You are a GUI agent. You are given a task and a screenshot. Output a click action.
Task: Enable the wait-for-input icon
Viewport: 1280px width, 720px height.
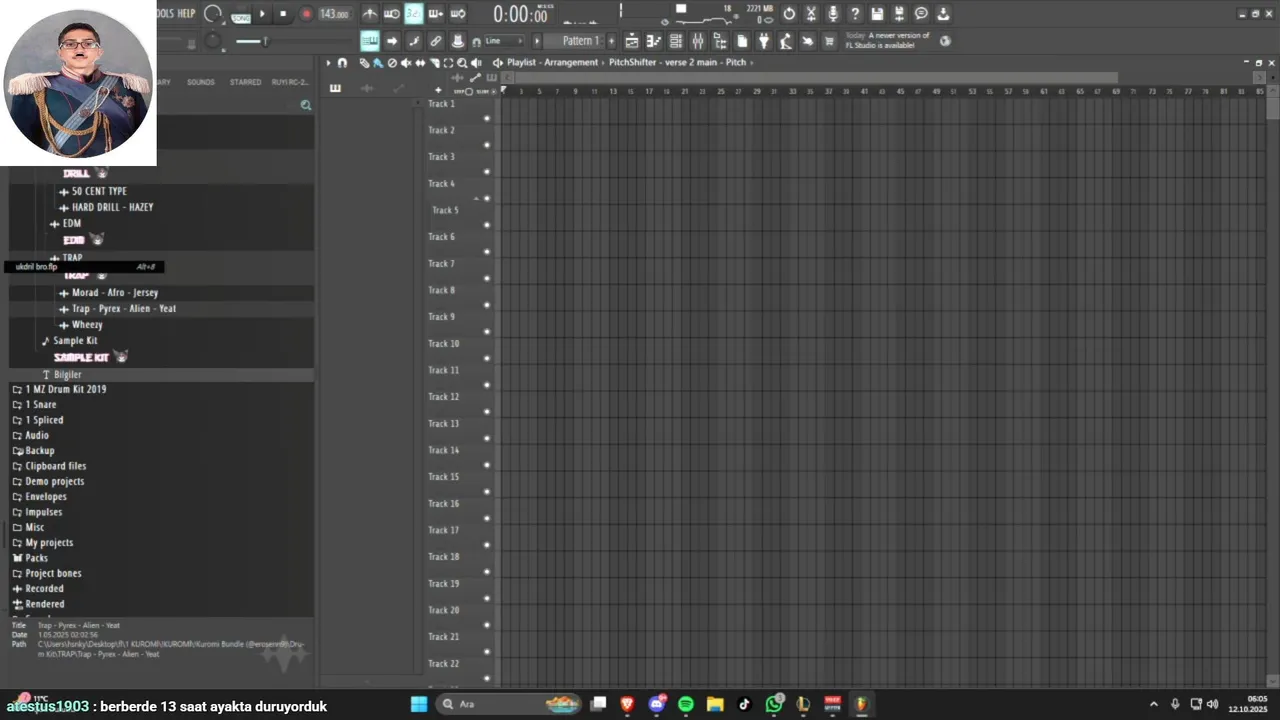tap(392, 14)
